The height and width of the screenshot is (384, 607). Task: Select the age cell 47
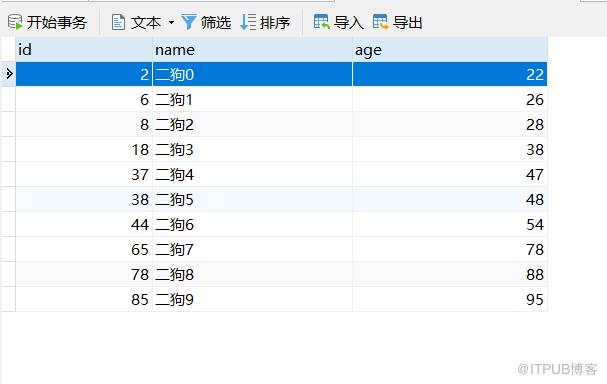click(450, 174)
